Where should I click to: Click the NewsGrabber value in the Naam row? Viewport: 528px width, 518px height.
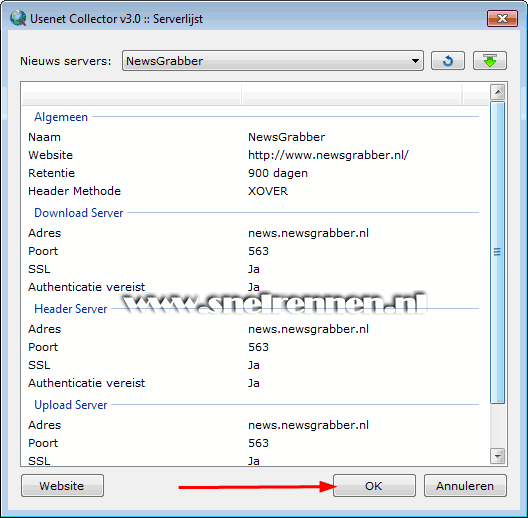(x=287, y=137)
